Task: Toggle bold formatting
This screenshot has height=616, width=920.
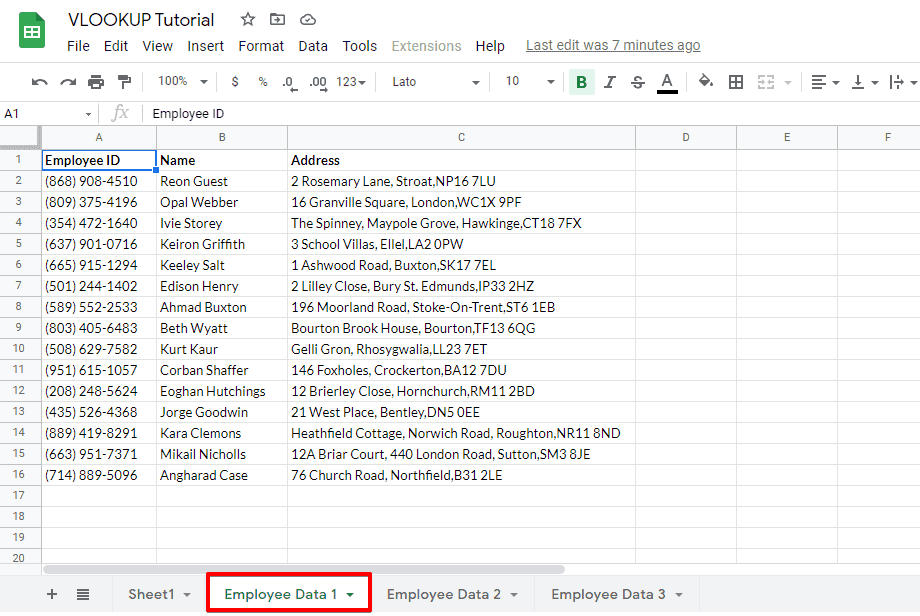Action: [x=581, y=81]
